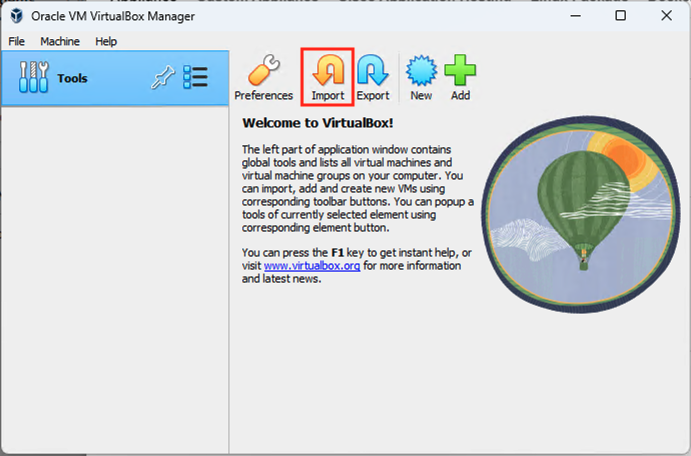Click the Export appliance icon
Image resolution: width=691 pixels, height=456 pixels.
coord(373,76)
